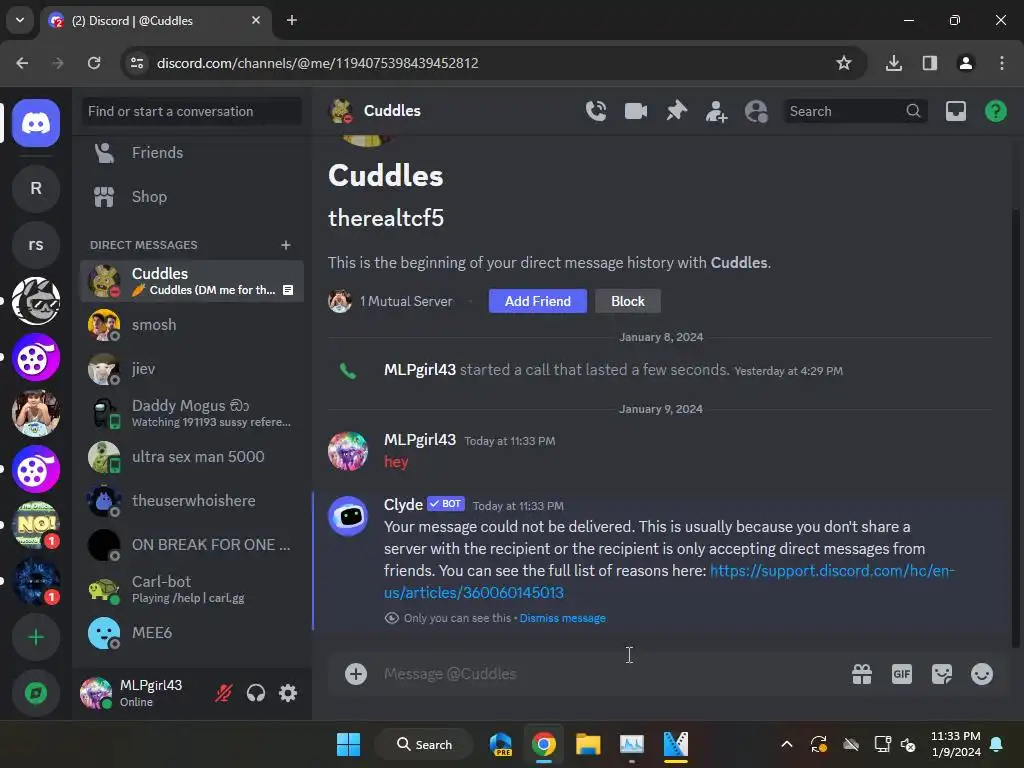Click the chat scrollbar

coord(1016,428)
